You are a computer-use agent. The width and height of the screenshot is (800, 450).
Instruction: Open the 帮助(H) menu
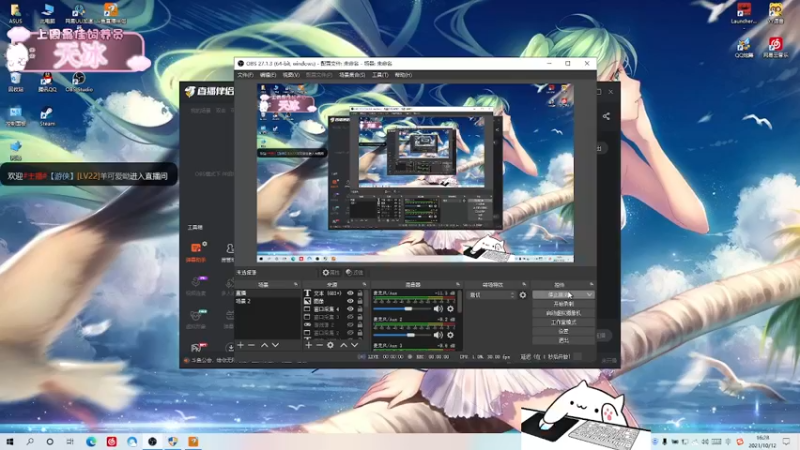pyautogui.click(x=403, y=75)
